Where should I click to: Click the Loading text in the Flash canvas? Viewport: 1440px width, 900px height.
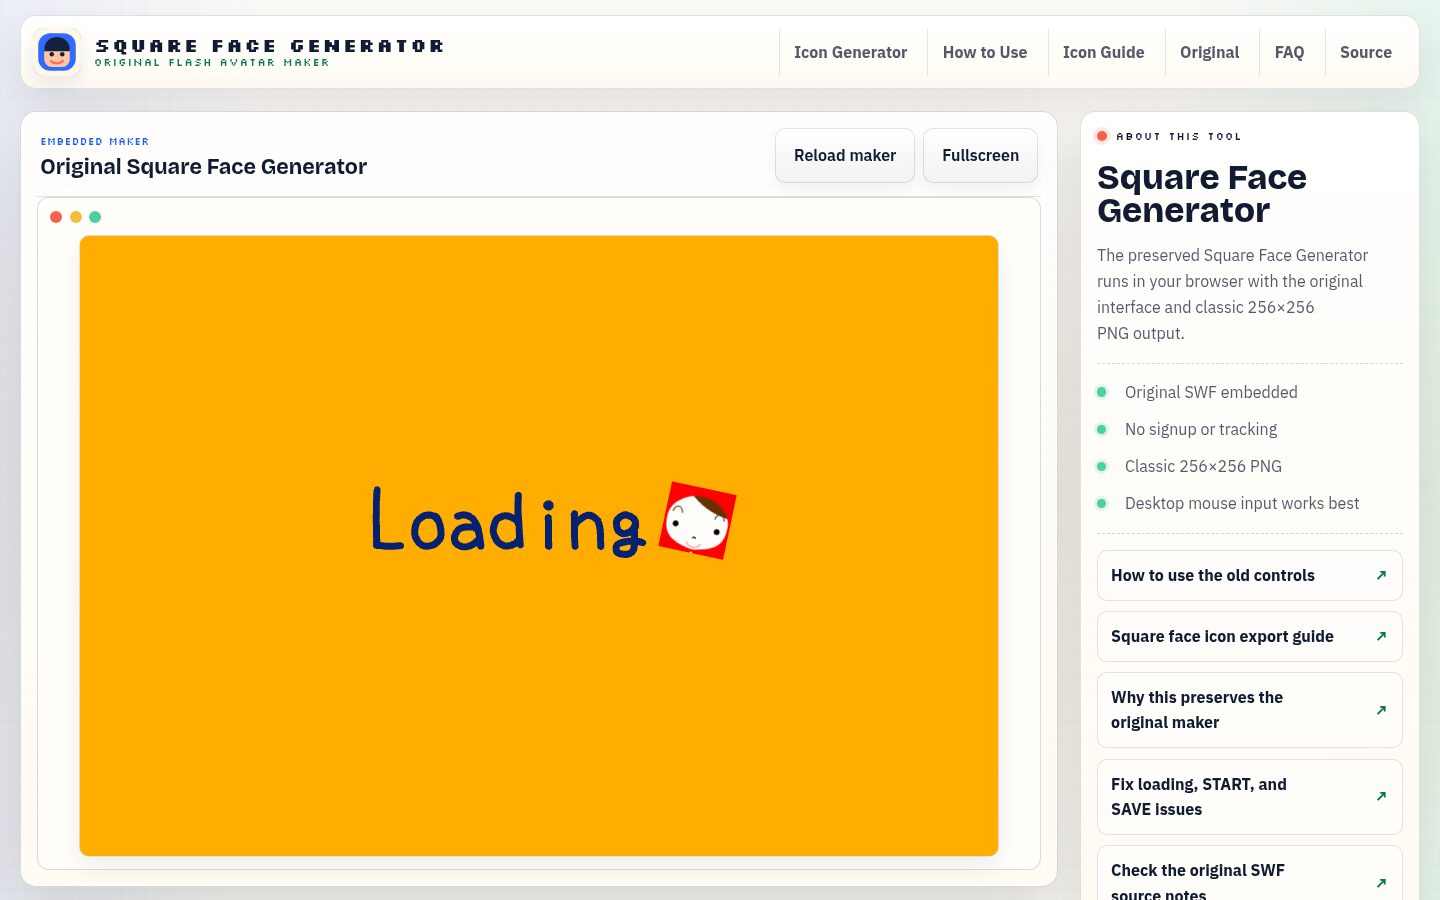[508, 521]
